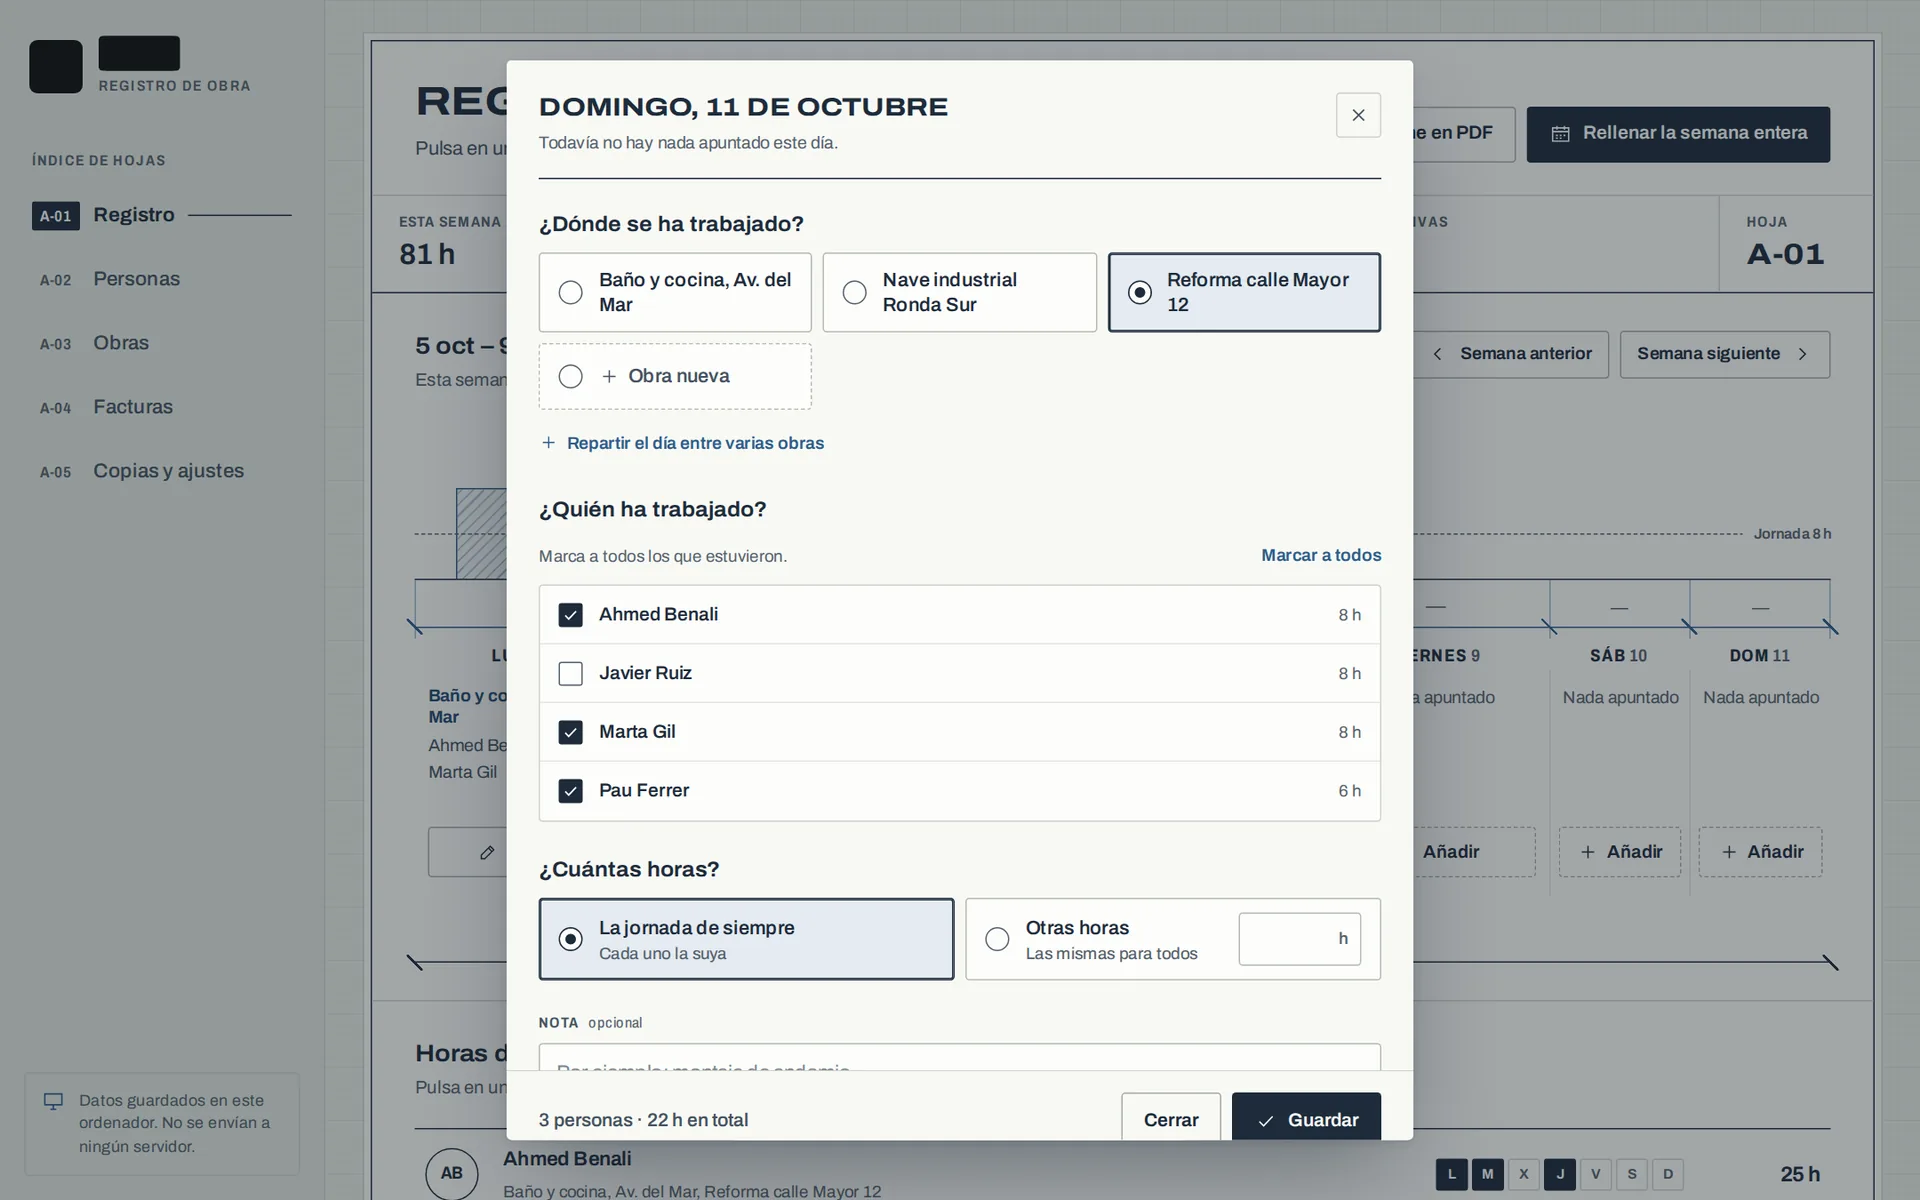The height and width of the screenshot is (1200, 1920).
Task: Select Reforma calle Mayor 12 option
Action: (x=1244, y=292)
